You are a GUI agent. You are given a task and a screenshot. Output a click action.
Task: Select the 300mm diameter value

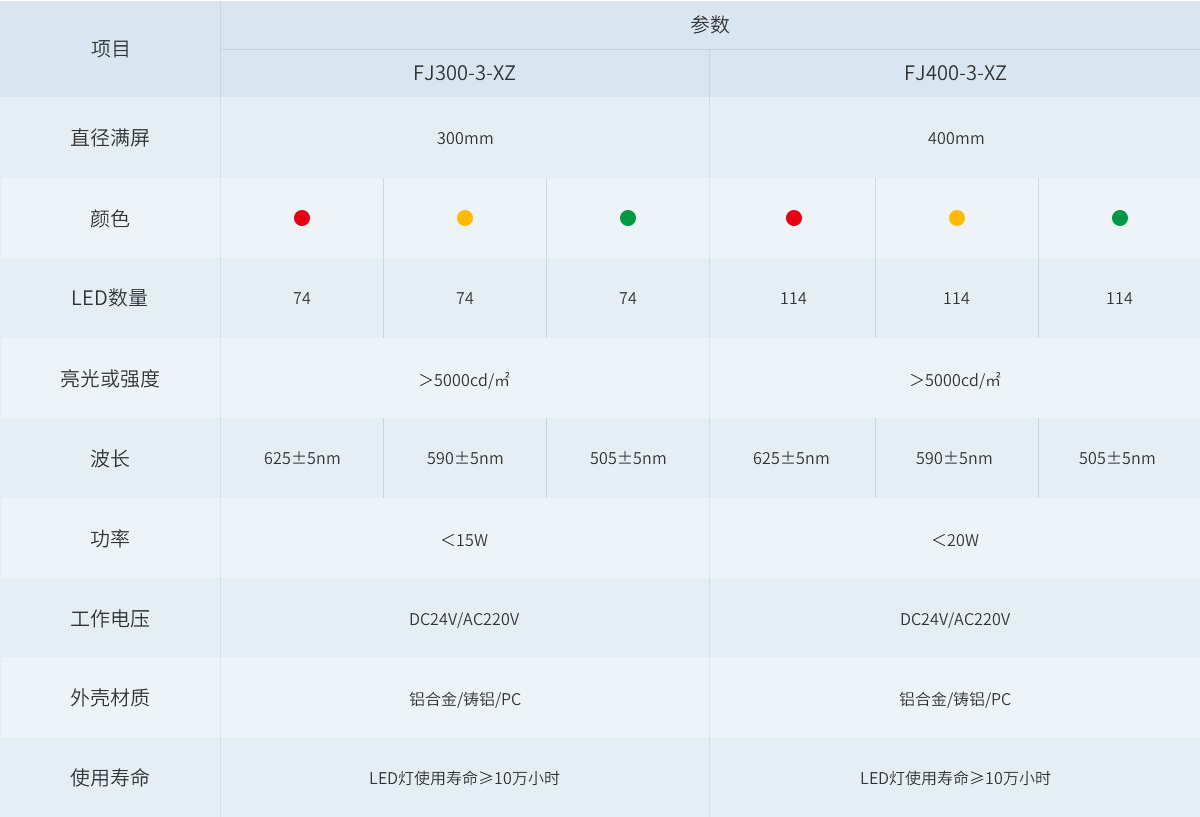coord(465,138)
